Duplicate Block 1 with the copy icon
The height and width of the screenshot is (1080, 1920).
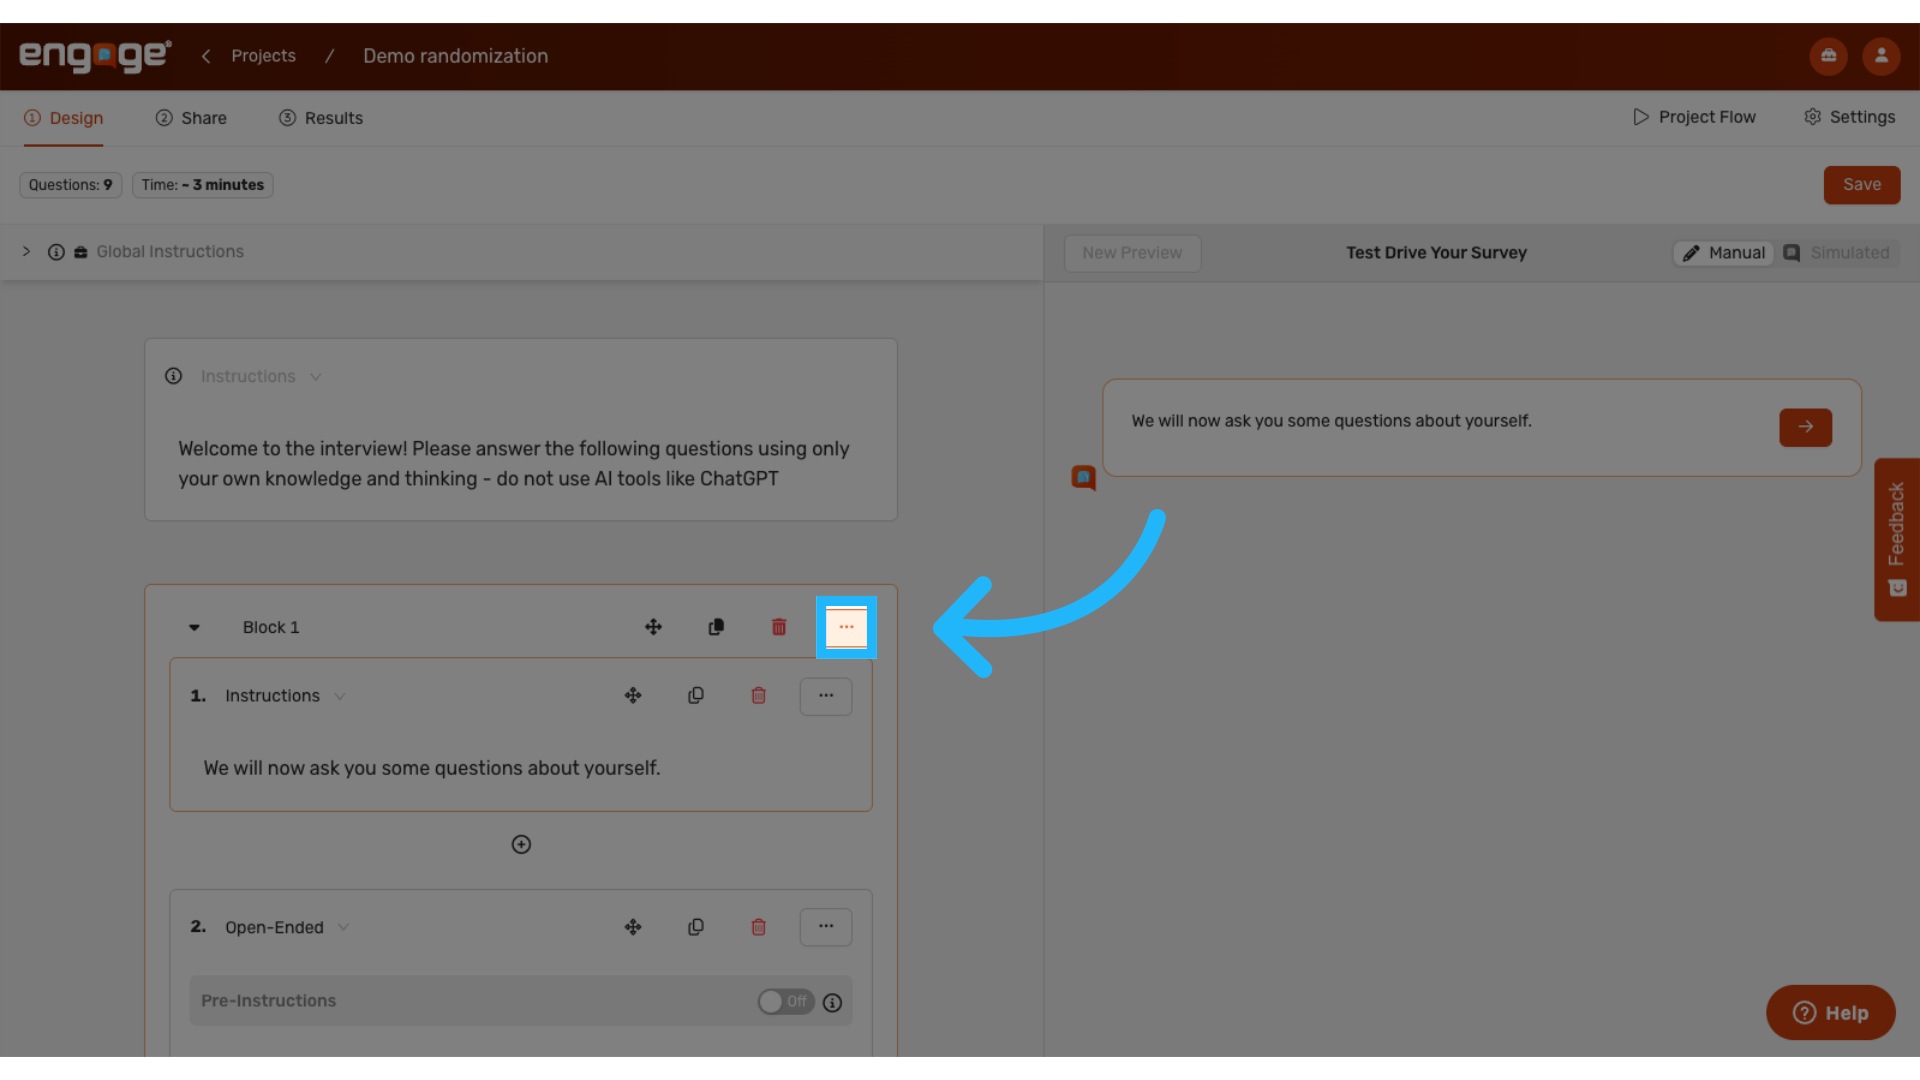716,627
